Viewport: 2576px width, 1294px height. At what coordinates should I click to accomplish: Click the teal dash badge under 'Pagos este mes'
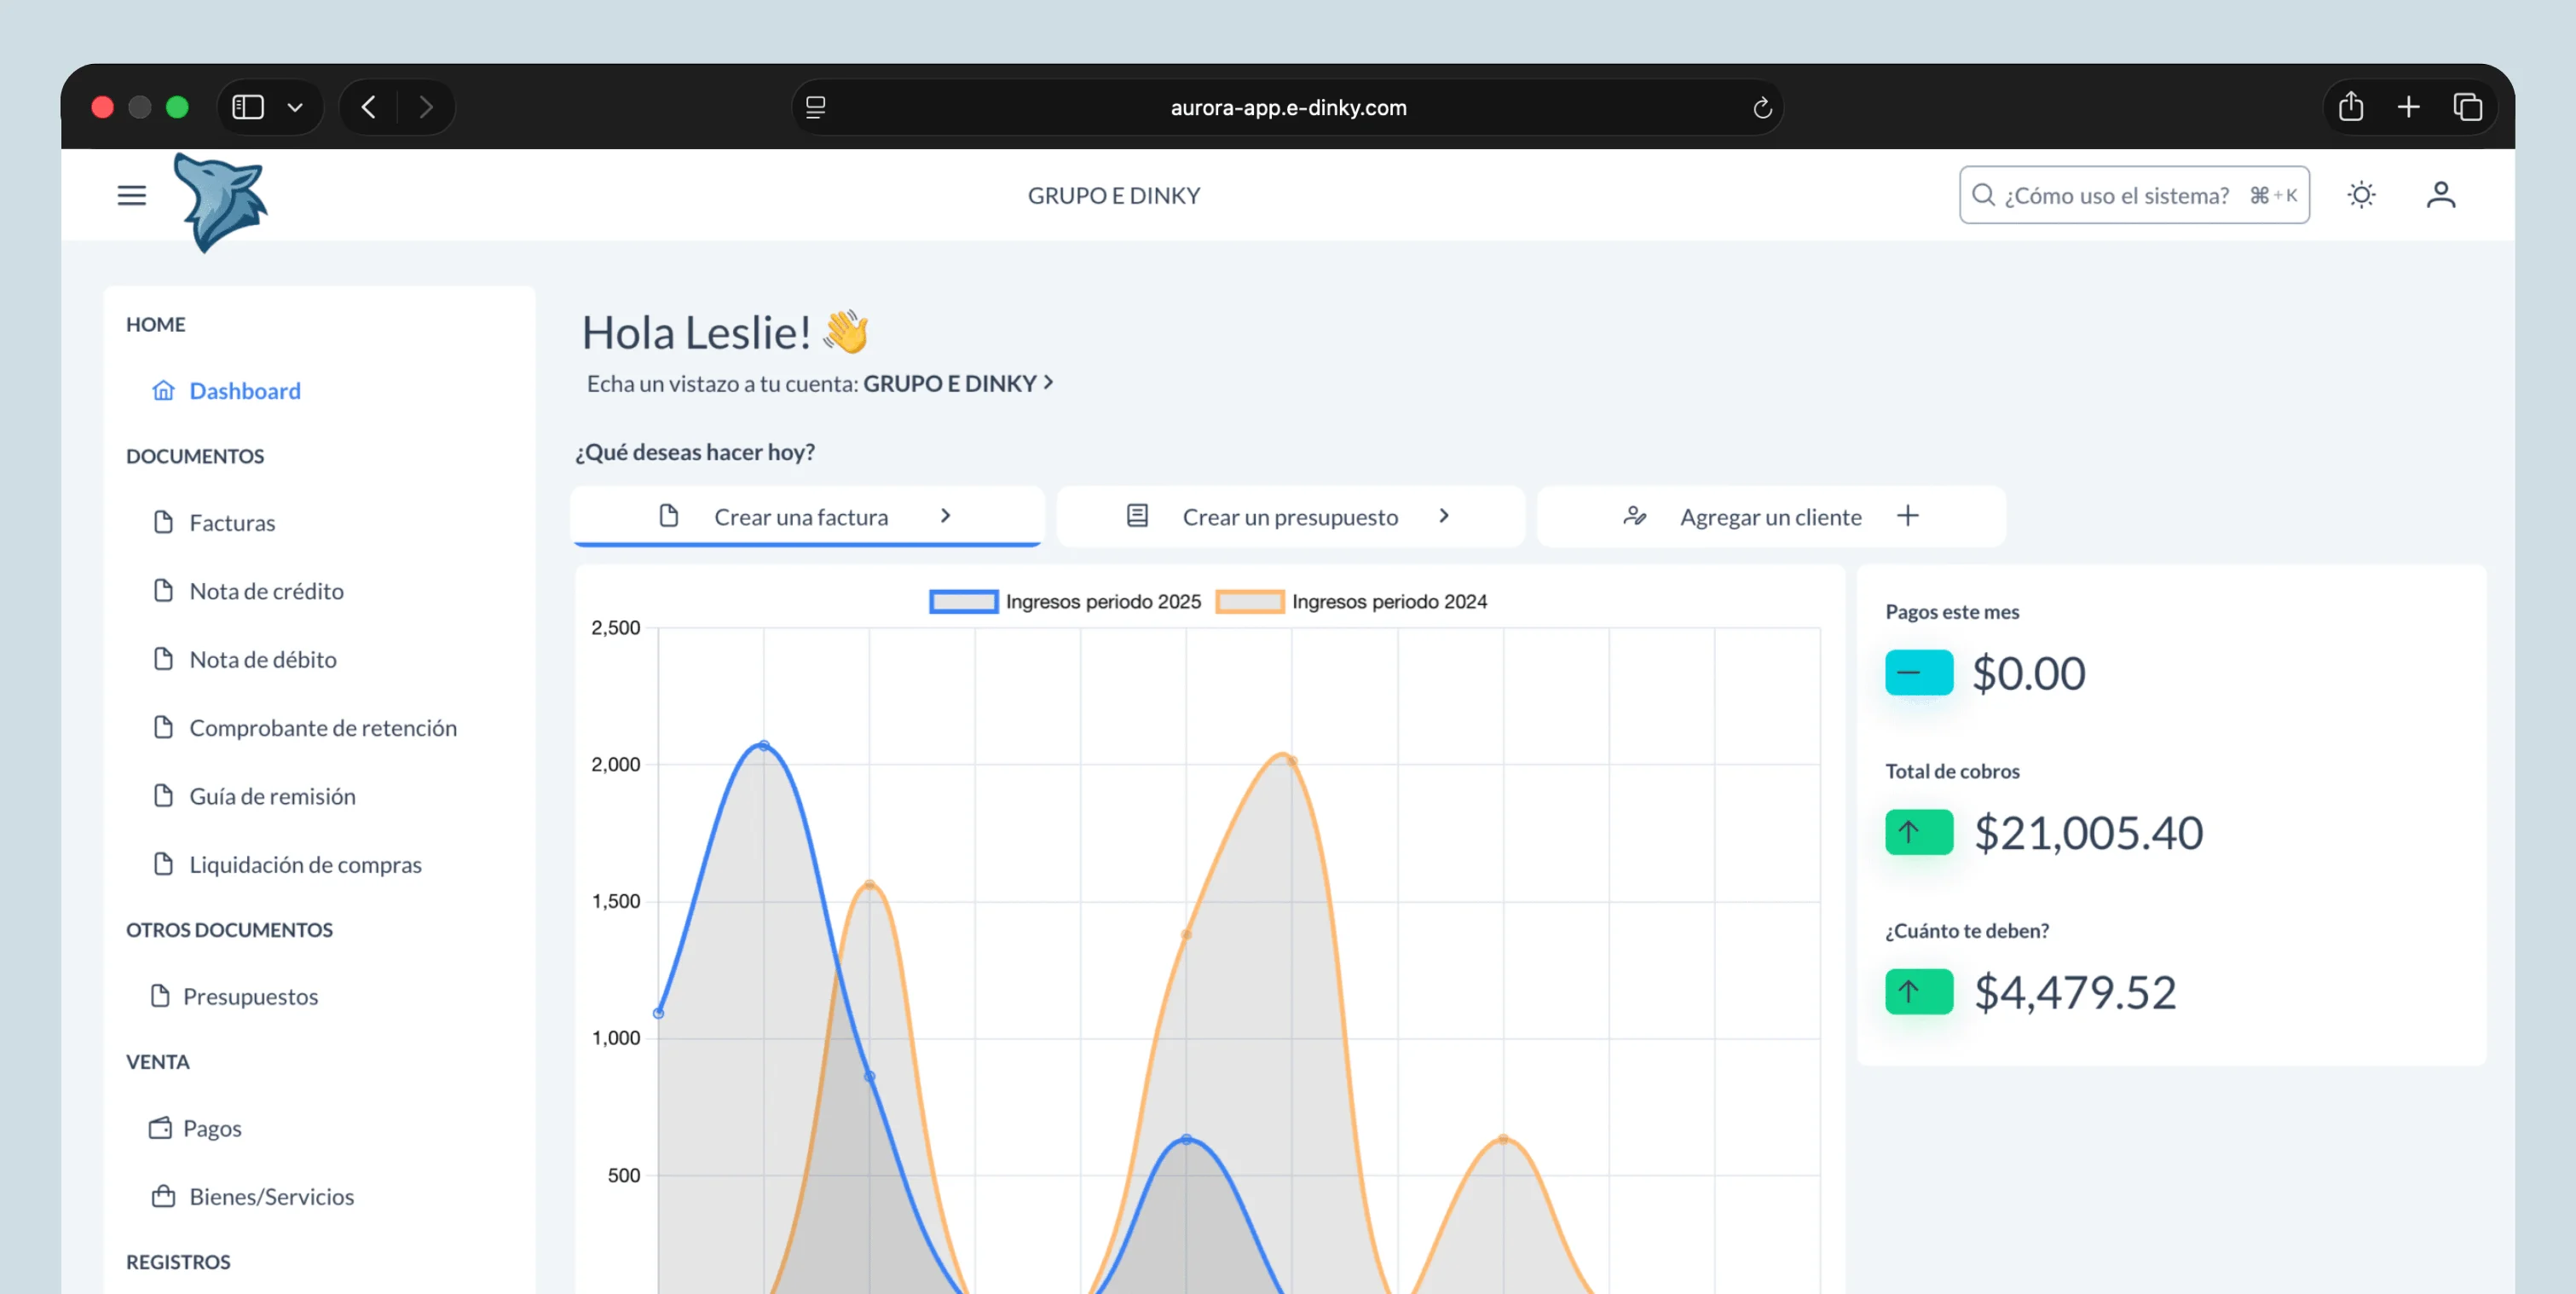coord(1919,672)
